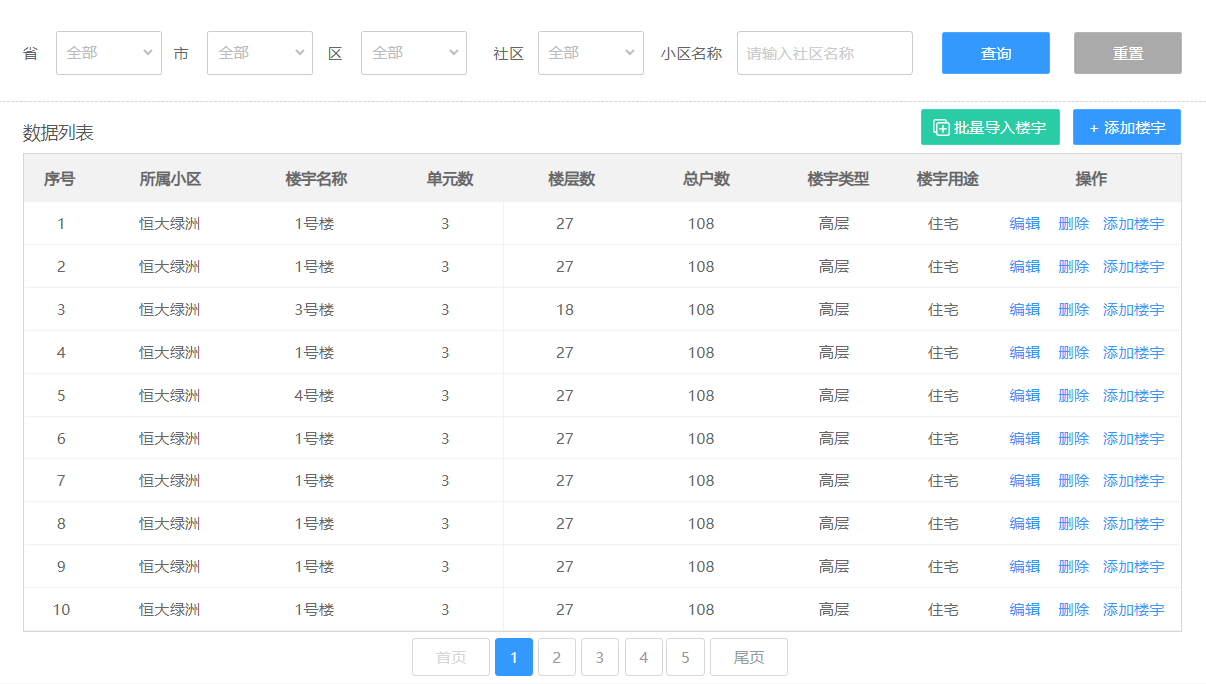Viewport: 1206px width, 684px height.
Task: Click the 尾页 last page button
Action: tap(748, 657)
